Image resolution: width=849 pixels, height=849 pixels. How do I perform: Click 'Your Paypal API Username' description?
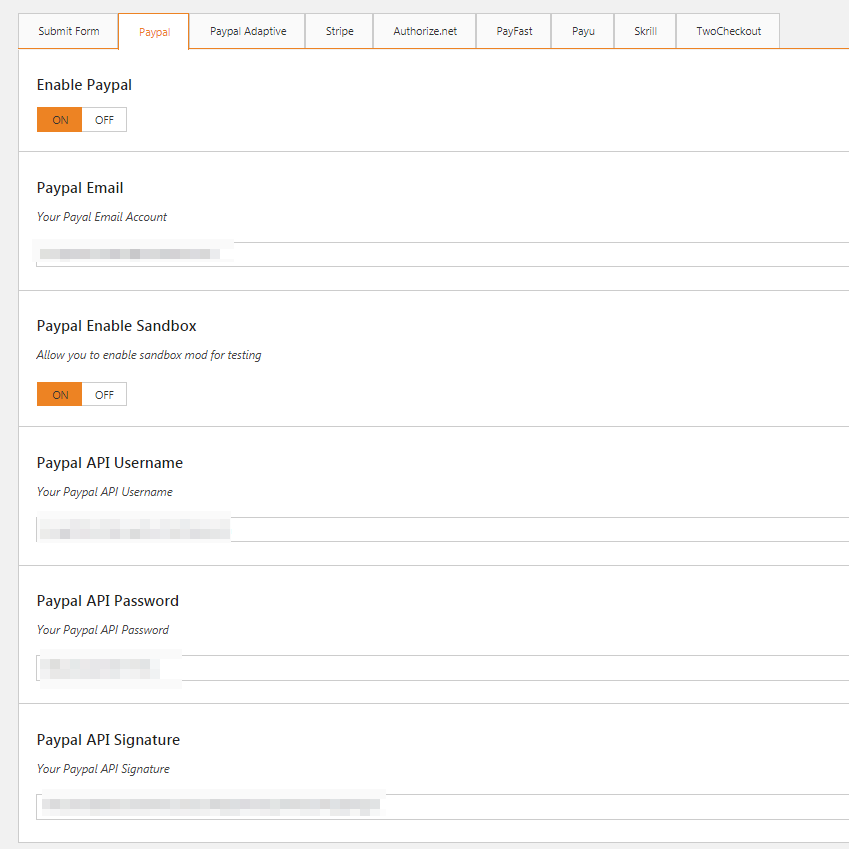[105, 492]
